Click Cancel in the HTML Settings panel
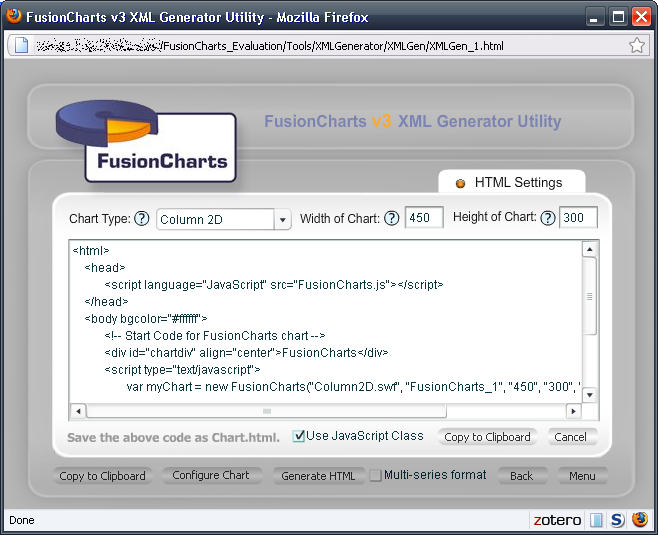The width and height of the screenshot is (658, 535). pyautogui.click(x=571, y=437)
